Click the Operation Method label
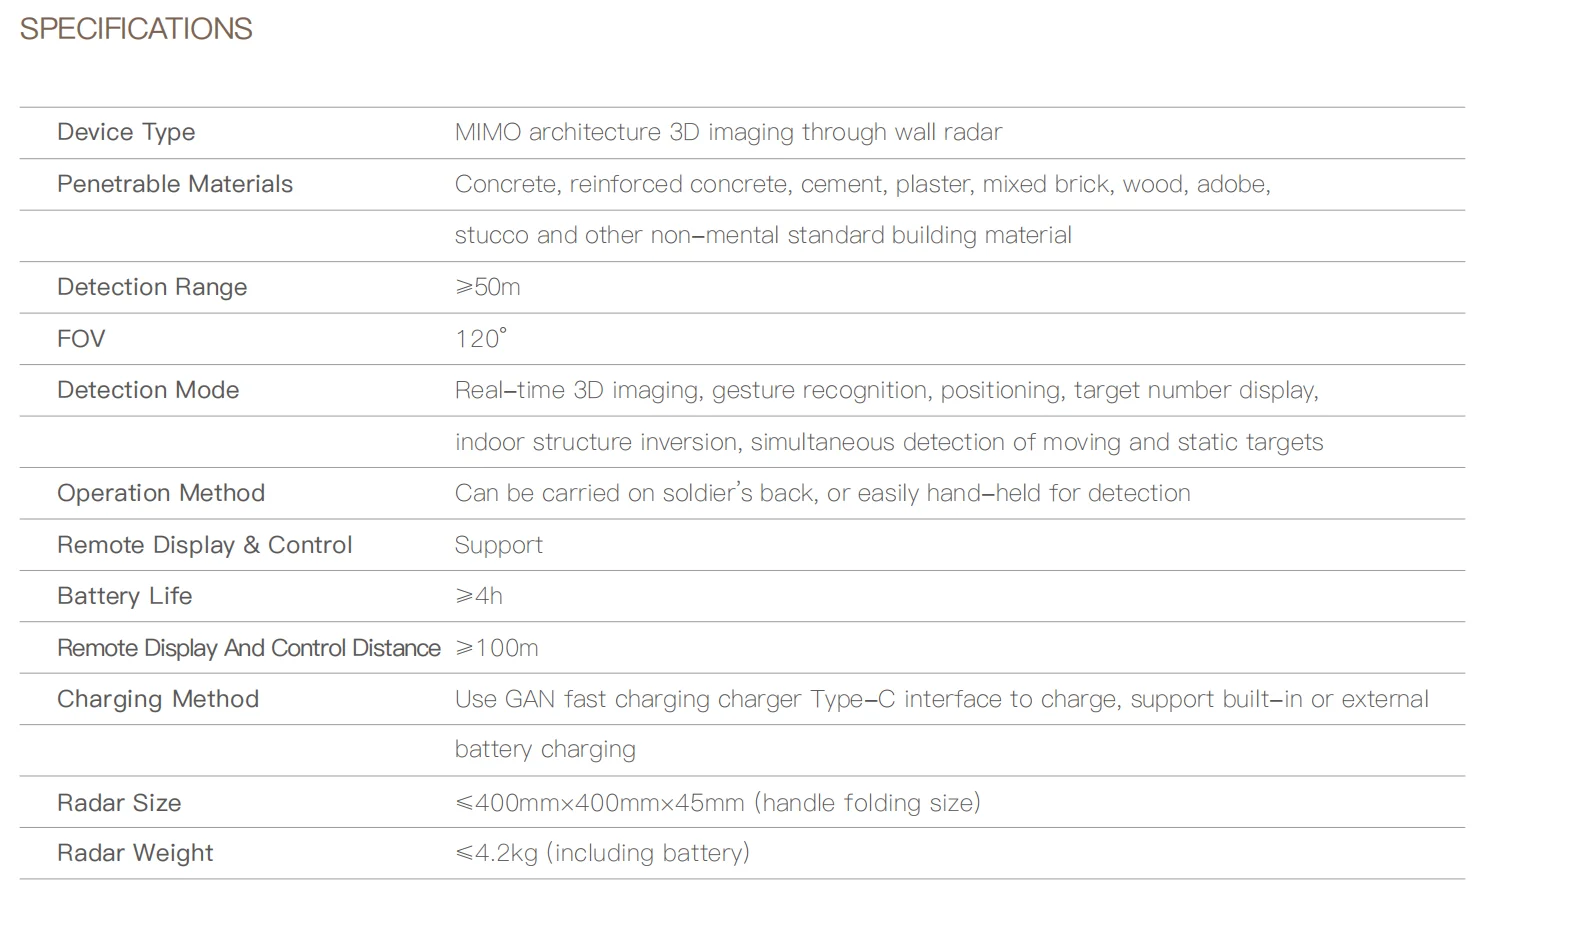The height and width of the screenshot is (943, 1591). [161, 493]
